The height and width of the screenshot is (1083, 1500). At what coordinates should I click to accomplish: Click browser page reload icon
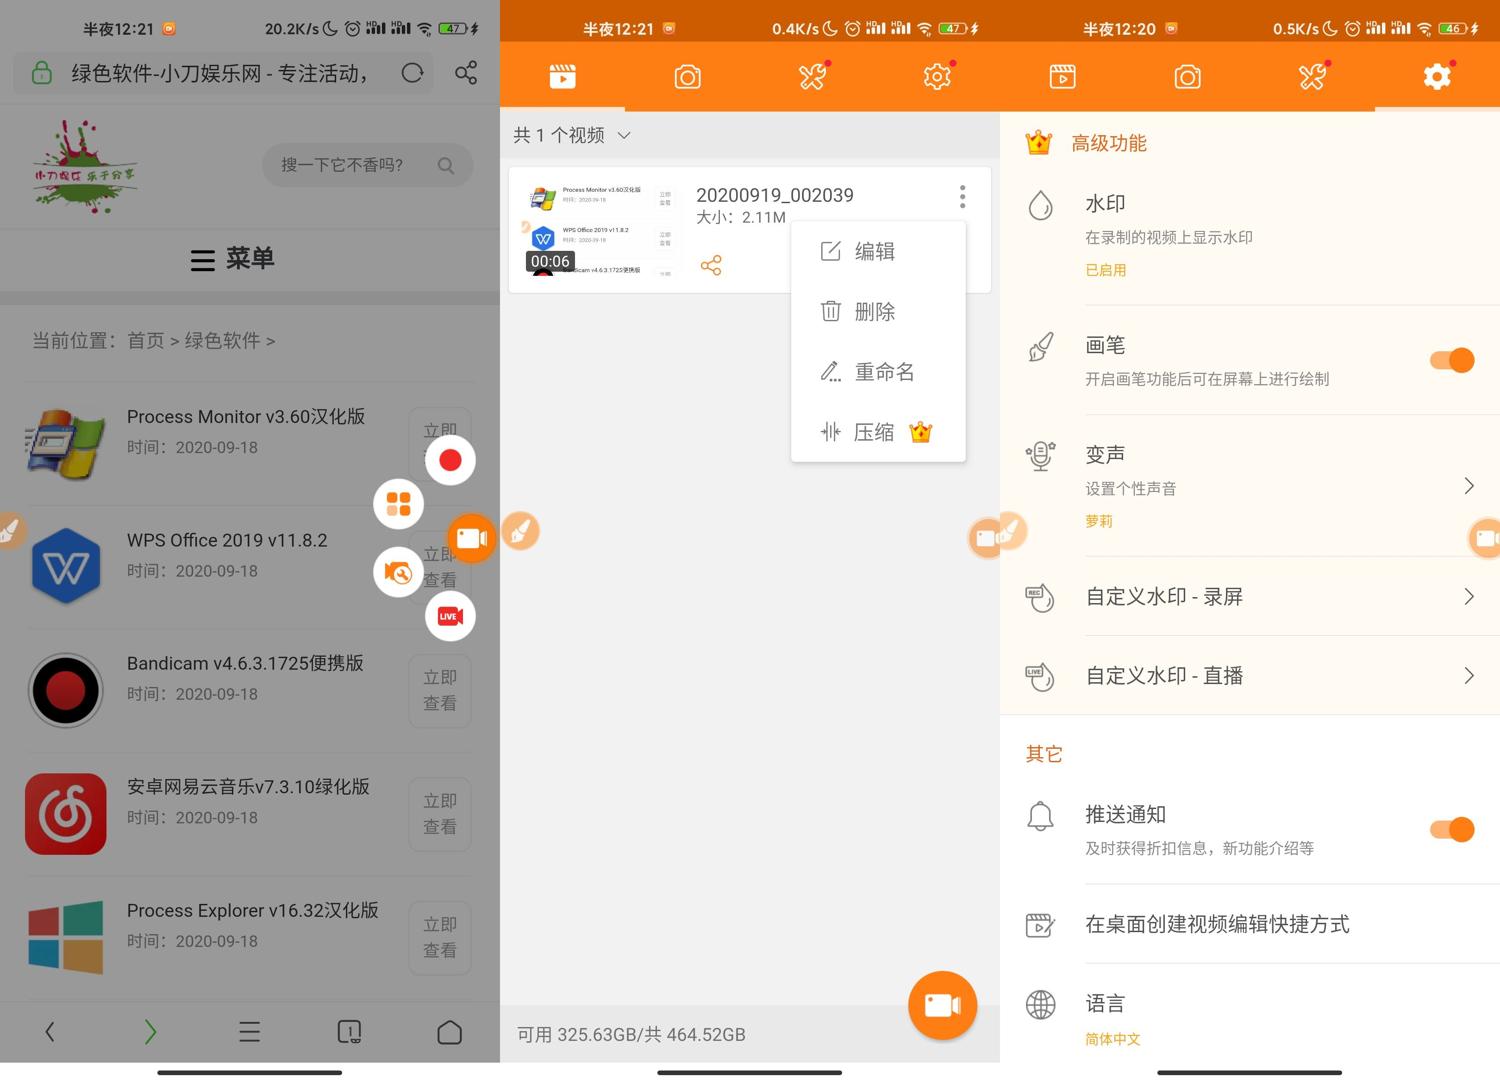tap(412, 73)
